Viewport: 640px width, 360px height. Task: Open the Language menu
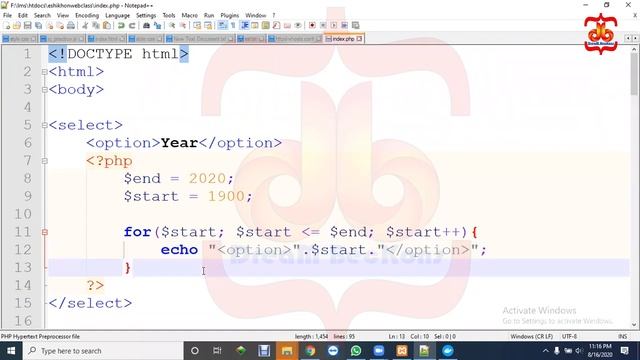pyautogui.click(x=118, y=15)
